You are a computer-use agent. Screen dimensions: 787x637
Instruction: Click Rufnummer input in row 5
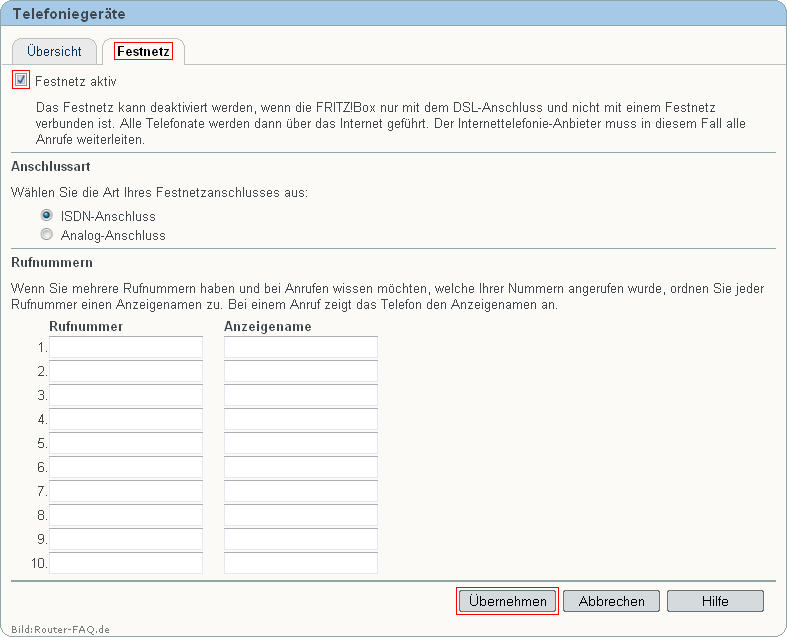point(126,443)
